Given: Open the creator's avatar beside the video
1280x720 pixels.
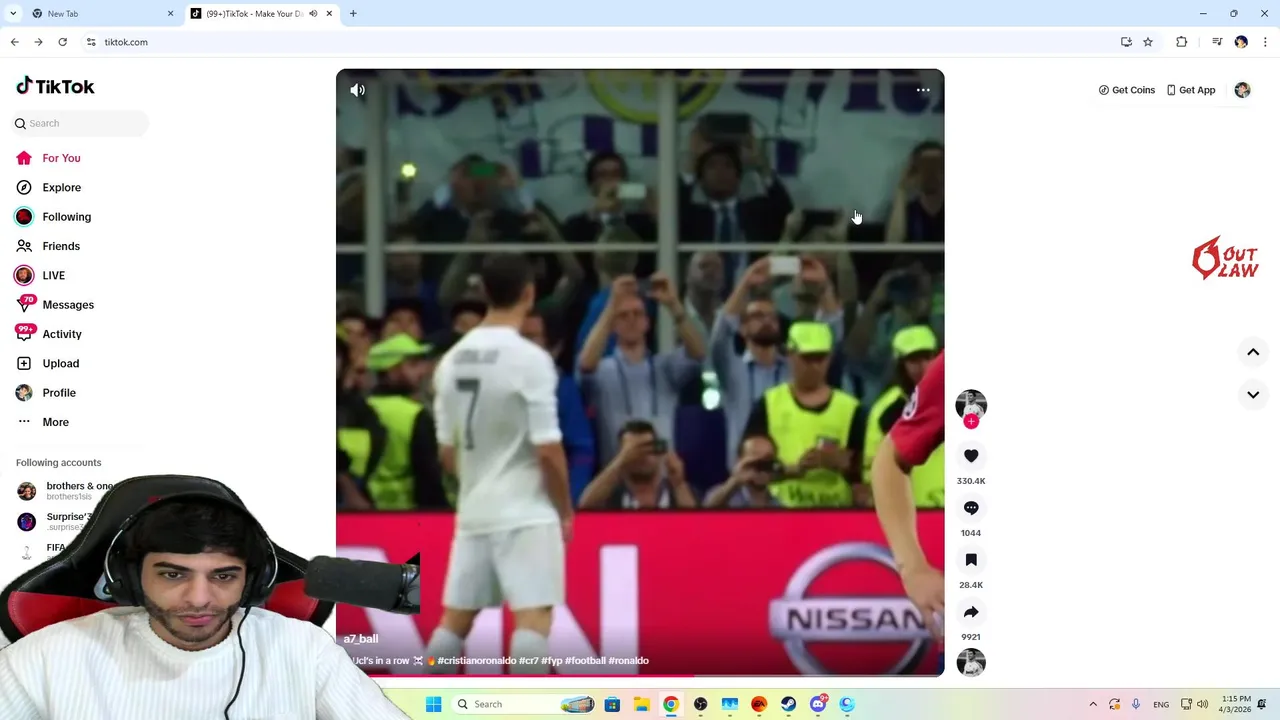Looking at the screenshot, I should 971,404.
